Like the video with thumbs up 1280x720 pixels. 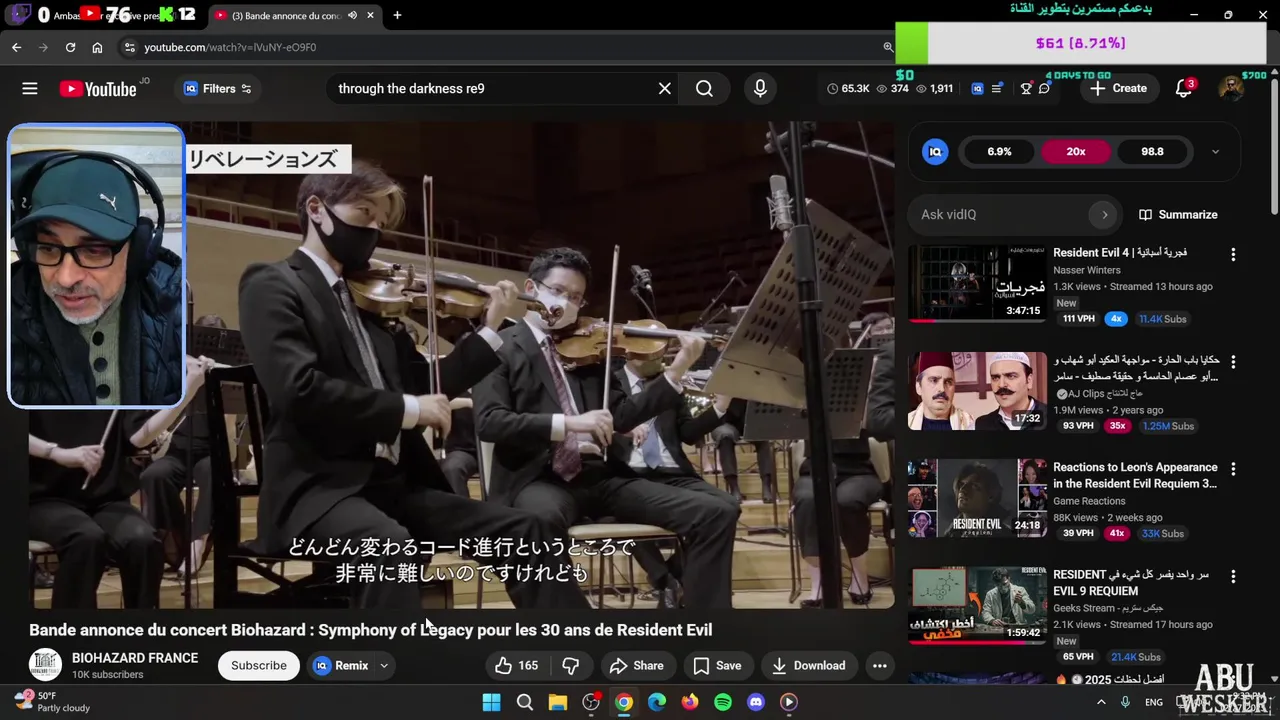coord(517,666)
